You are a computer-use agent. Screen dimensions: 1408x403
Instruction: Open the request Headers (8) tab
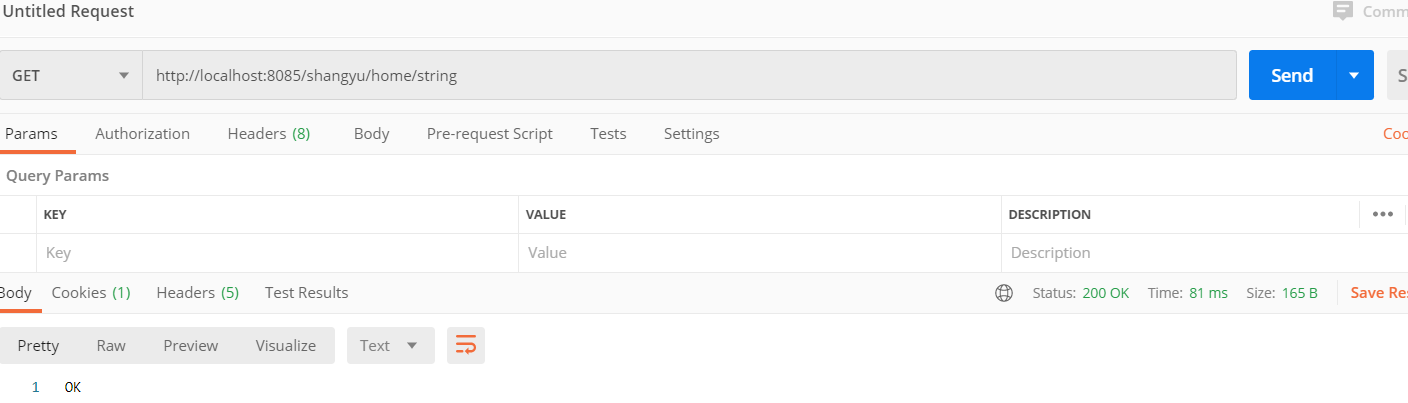[268, 134]
